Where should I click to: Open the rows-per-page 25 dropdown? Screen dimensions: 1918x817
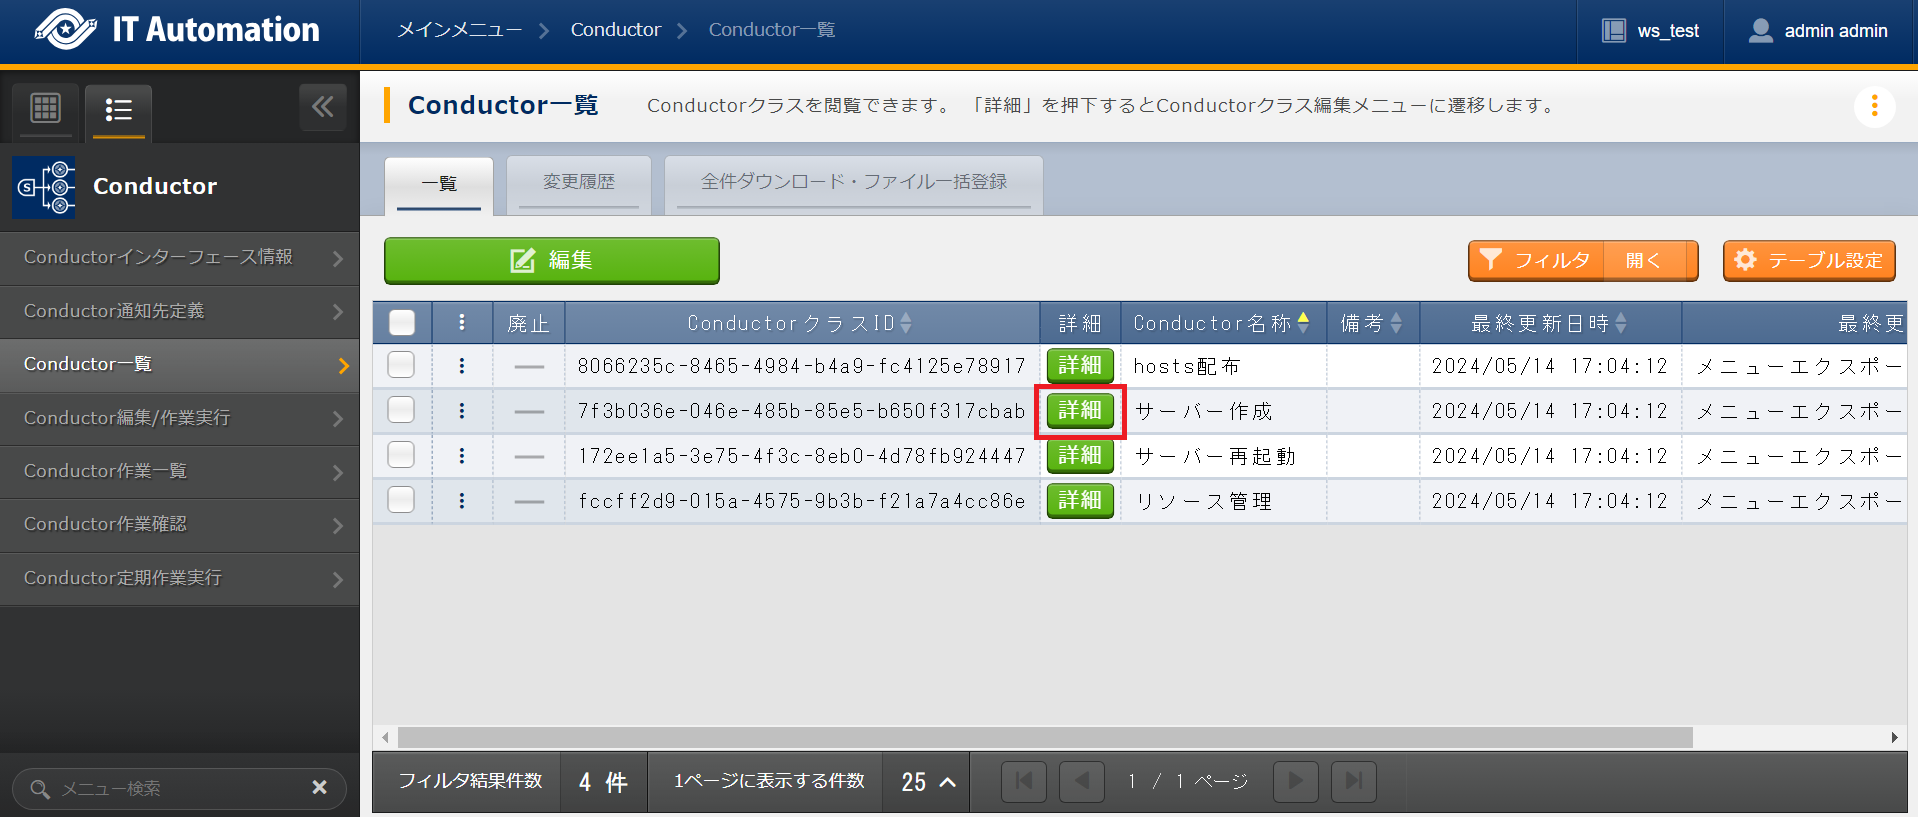pos(927,782)
